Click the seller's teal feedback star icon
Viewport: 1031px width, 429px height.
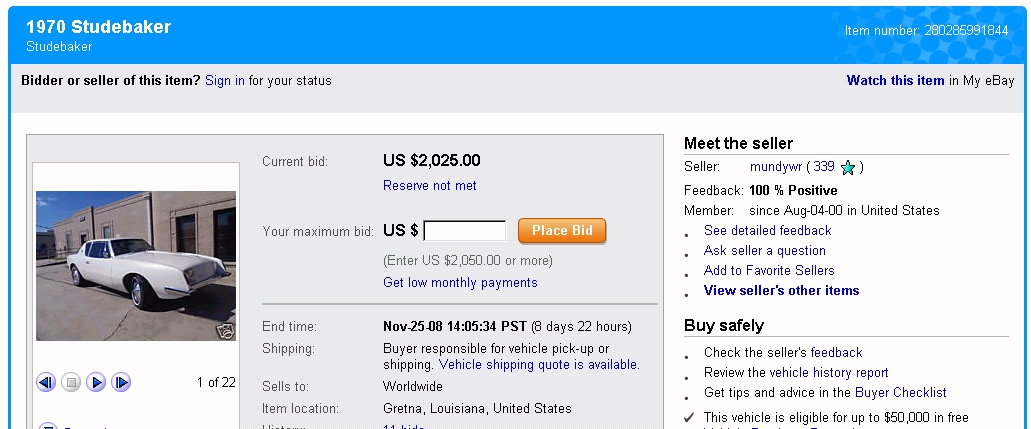tap(848, 168)
